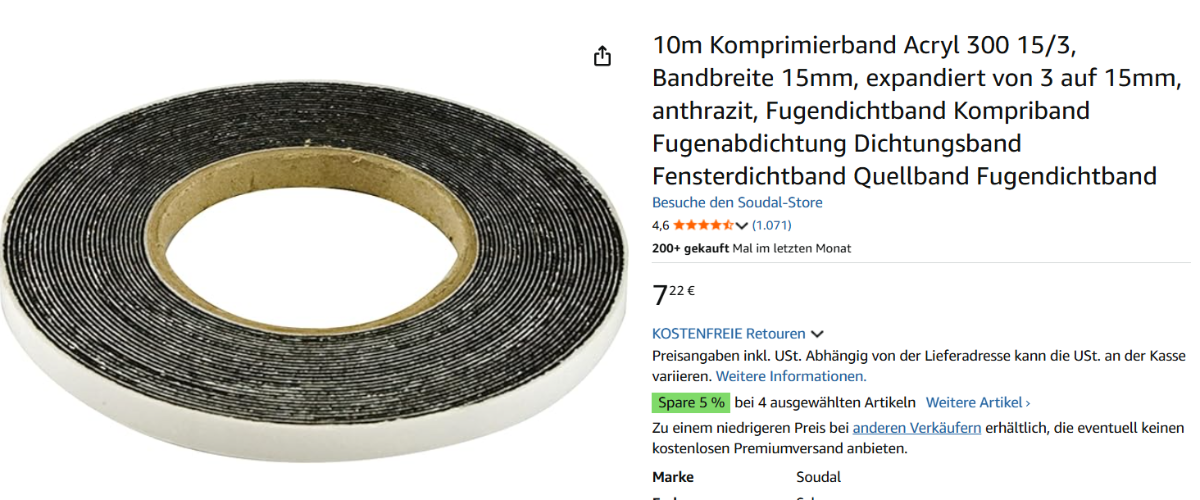Visit the Soudal-Store link
This screenshot has width=1200, height=500.
(x=737, y=203)
